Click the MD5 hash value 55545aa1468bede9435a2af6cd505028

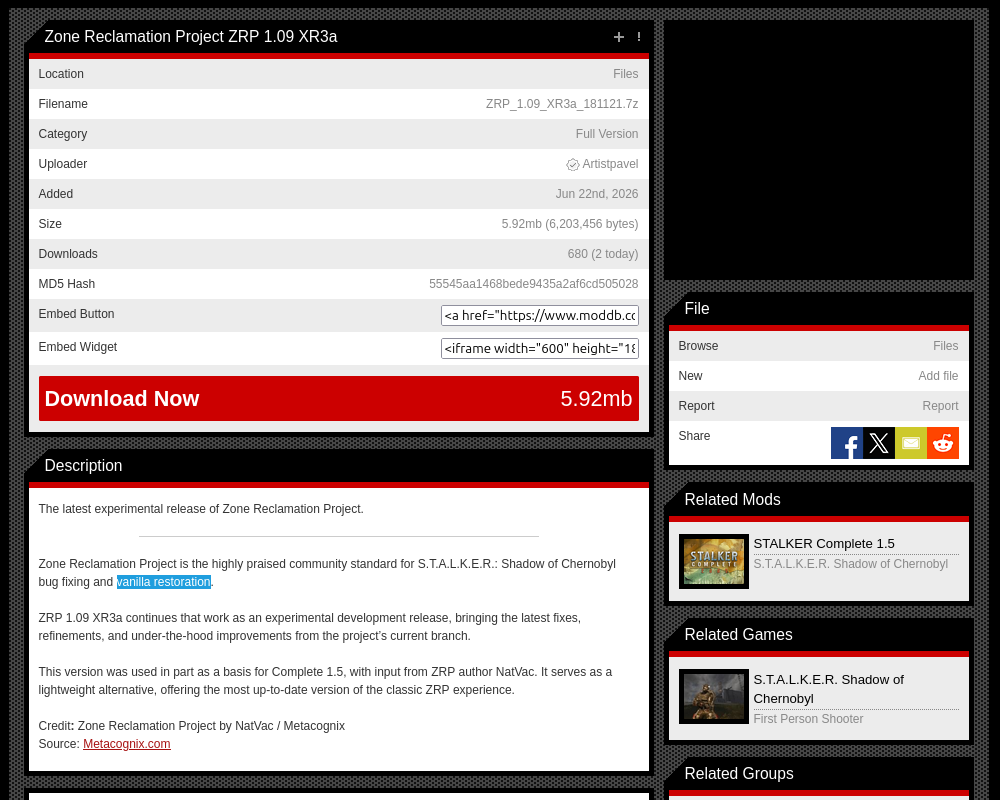pyautogui.click(x=533, y=284)
